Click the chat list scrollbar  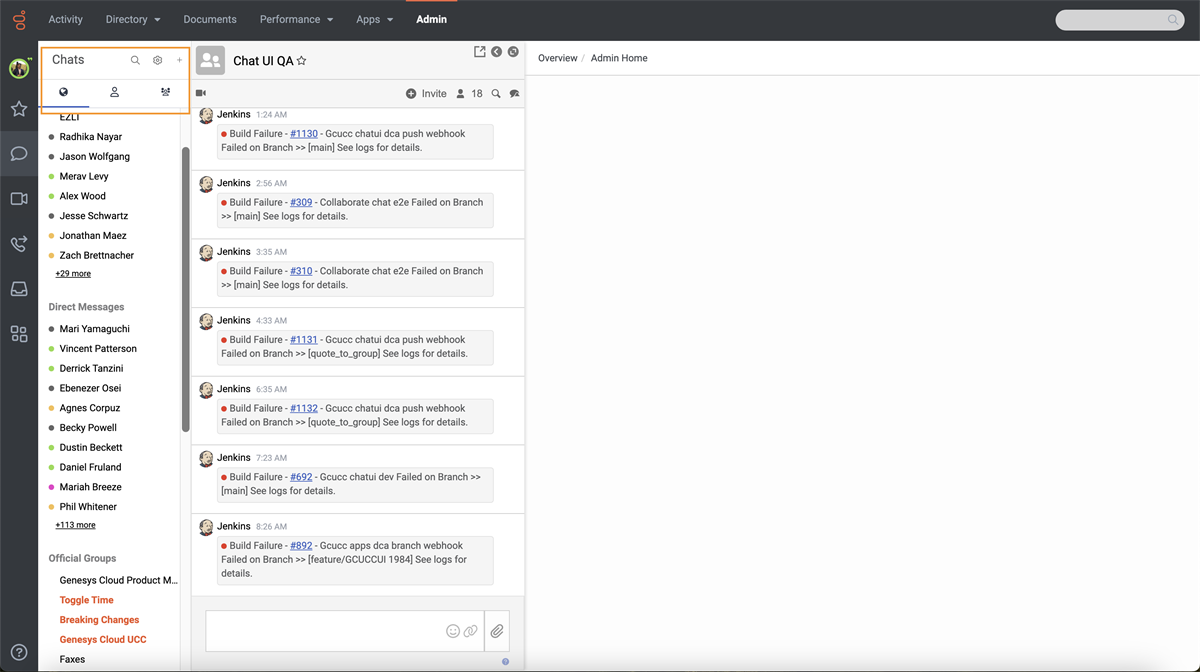click(185, 290)
